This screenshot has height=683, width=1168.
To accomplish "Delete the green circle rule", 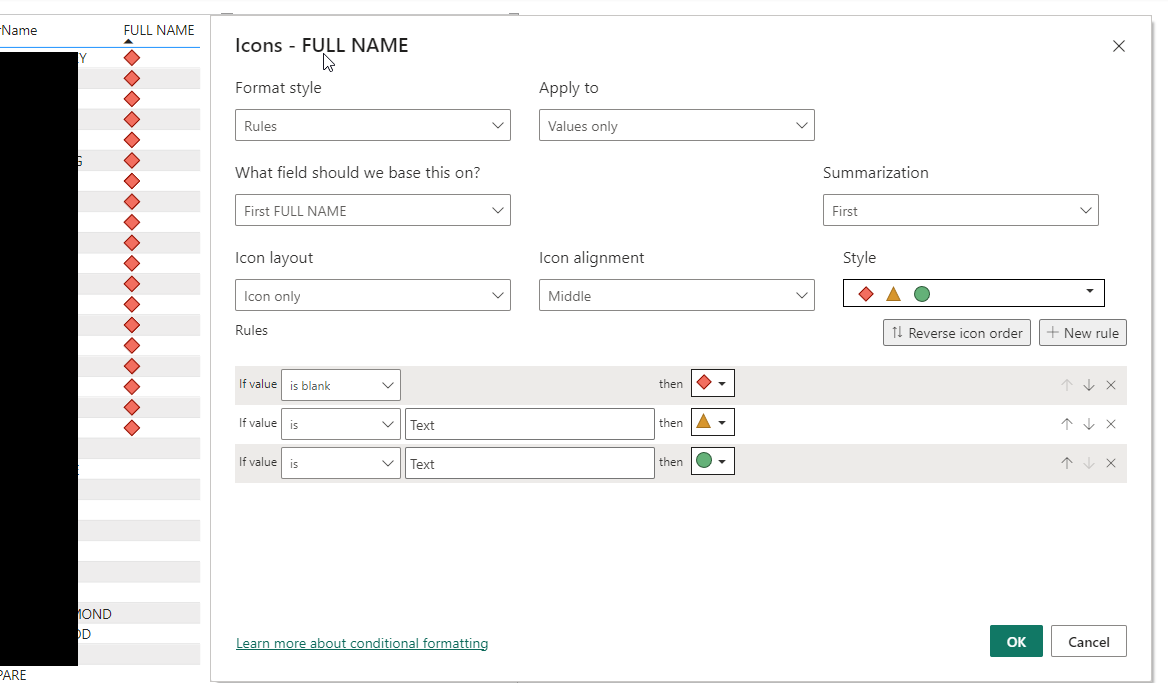I will pyautogui.click(x=1111, y=463).
